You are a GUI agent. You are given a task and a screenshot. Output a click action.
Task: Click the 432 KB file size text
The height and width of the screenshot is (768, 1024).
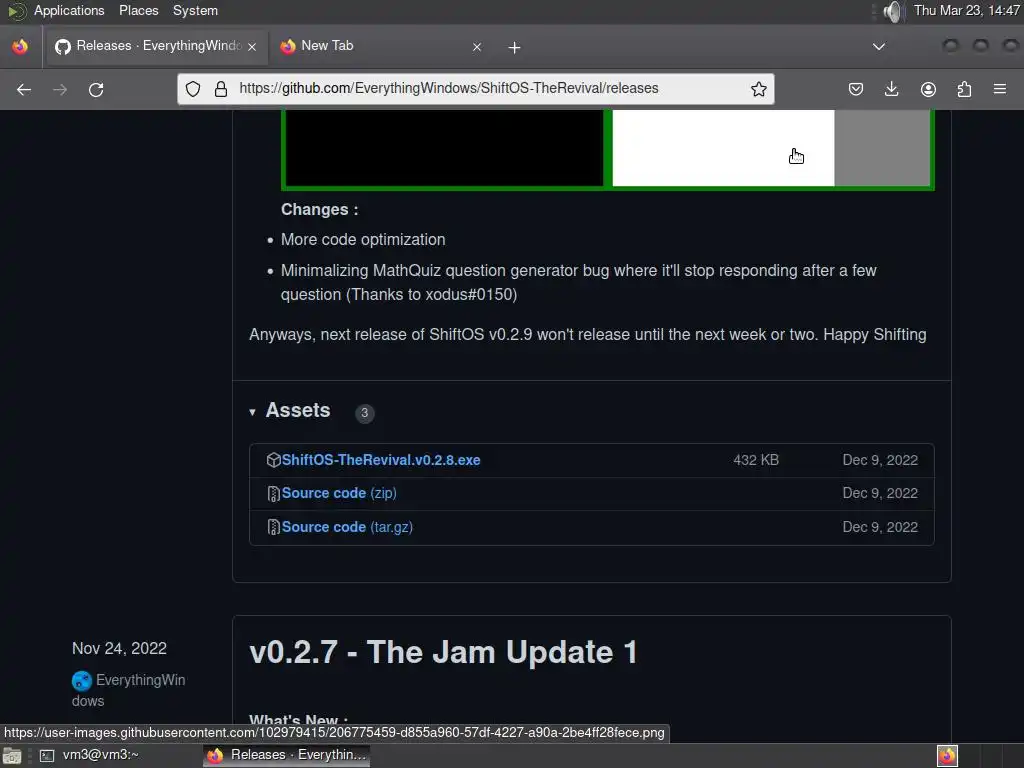[756, 460]
